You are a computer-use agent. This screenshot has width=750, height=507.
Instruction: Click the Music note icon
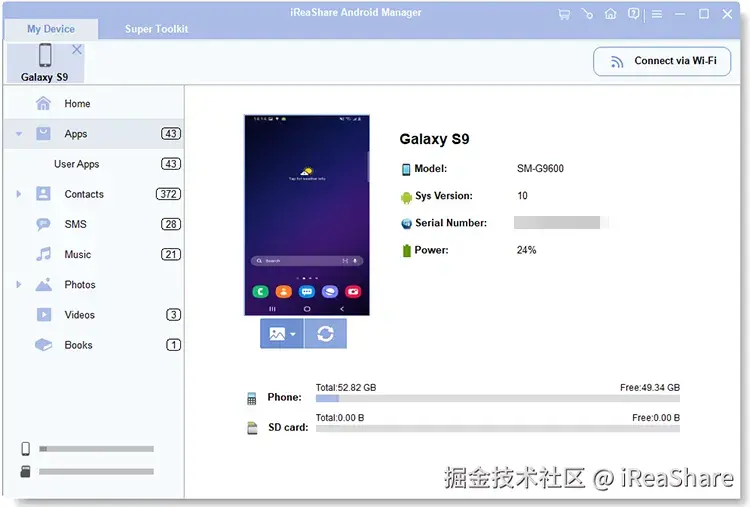point(44,254)
